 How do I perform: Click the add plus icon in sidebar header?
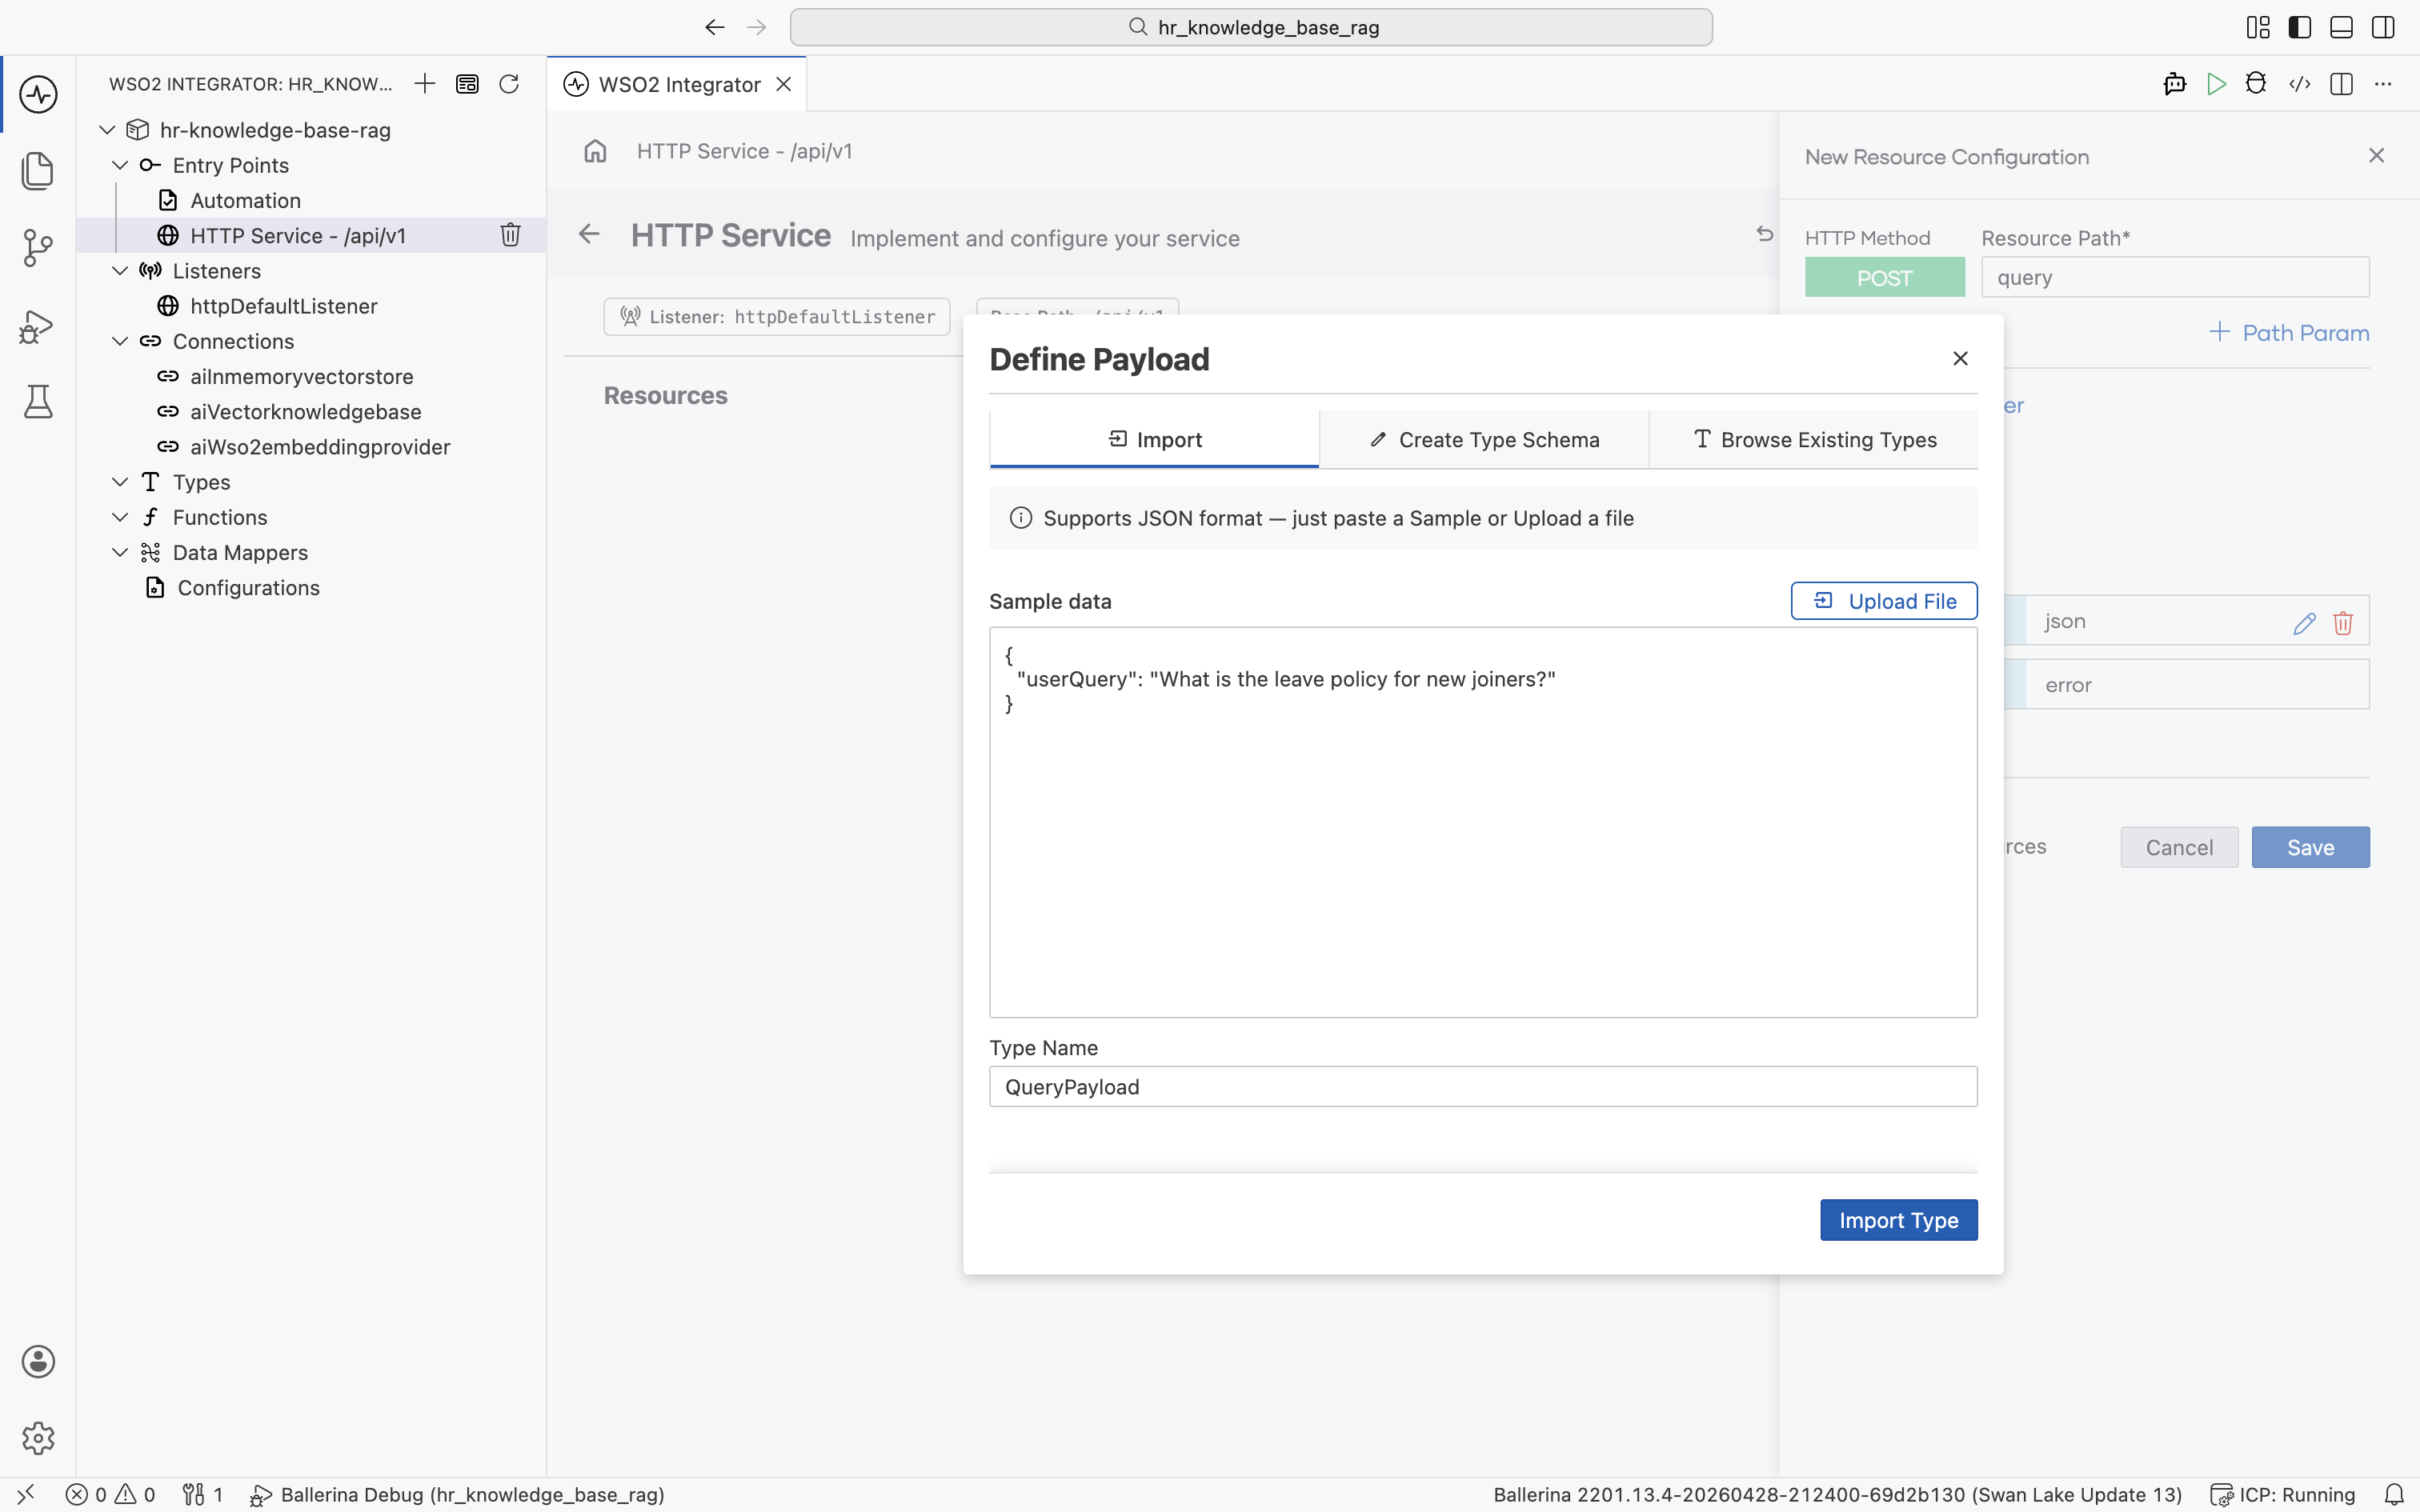(425, 84)
